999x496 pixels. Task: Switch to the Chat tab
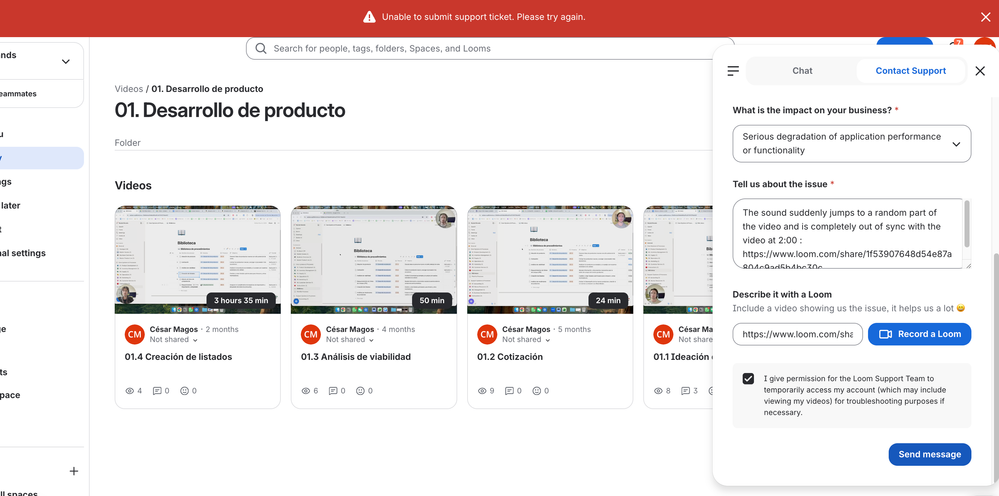point(801,71)
